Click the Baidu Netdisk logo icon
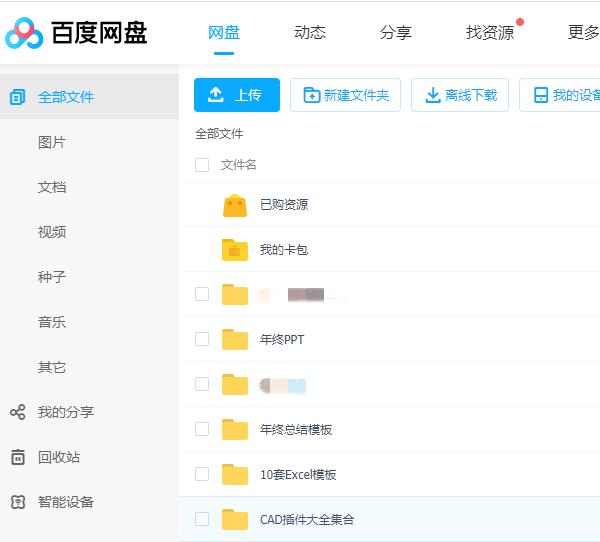Viewport: 600px width, 542px height. (24, 33)
